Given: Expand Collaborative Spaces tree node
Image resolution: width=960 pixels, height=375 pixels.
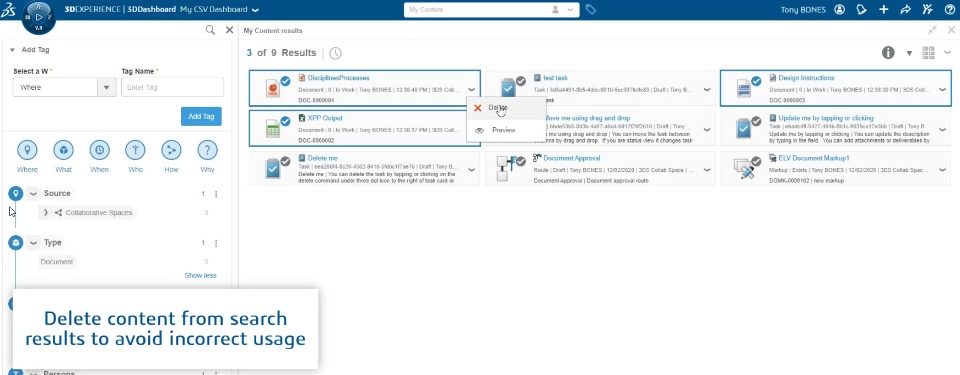Looking at the screenshot, I should pyautogui.click(x=45, y=213).
